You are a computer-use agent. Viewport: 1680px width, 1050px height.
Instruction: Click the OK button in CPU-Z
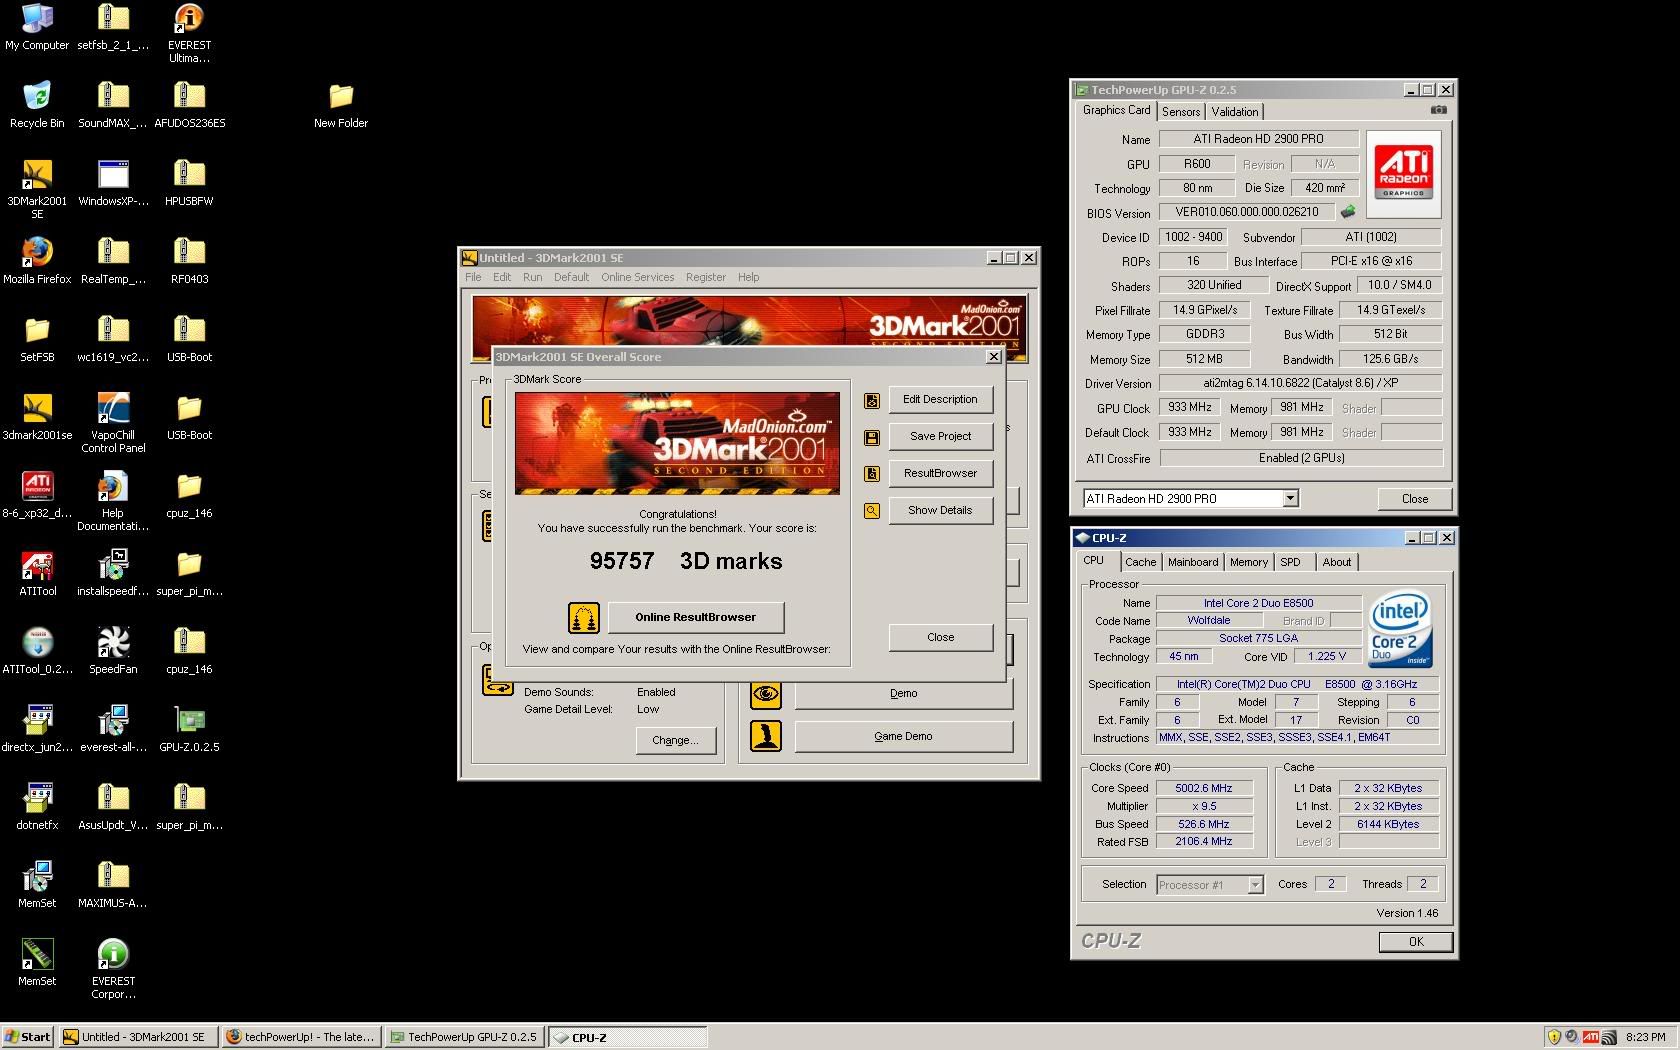point(1415,941)
